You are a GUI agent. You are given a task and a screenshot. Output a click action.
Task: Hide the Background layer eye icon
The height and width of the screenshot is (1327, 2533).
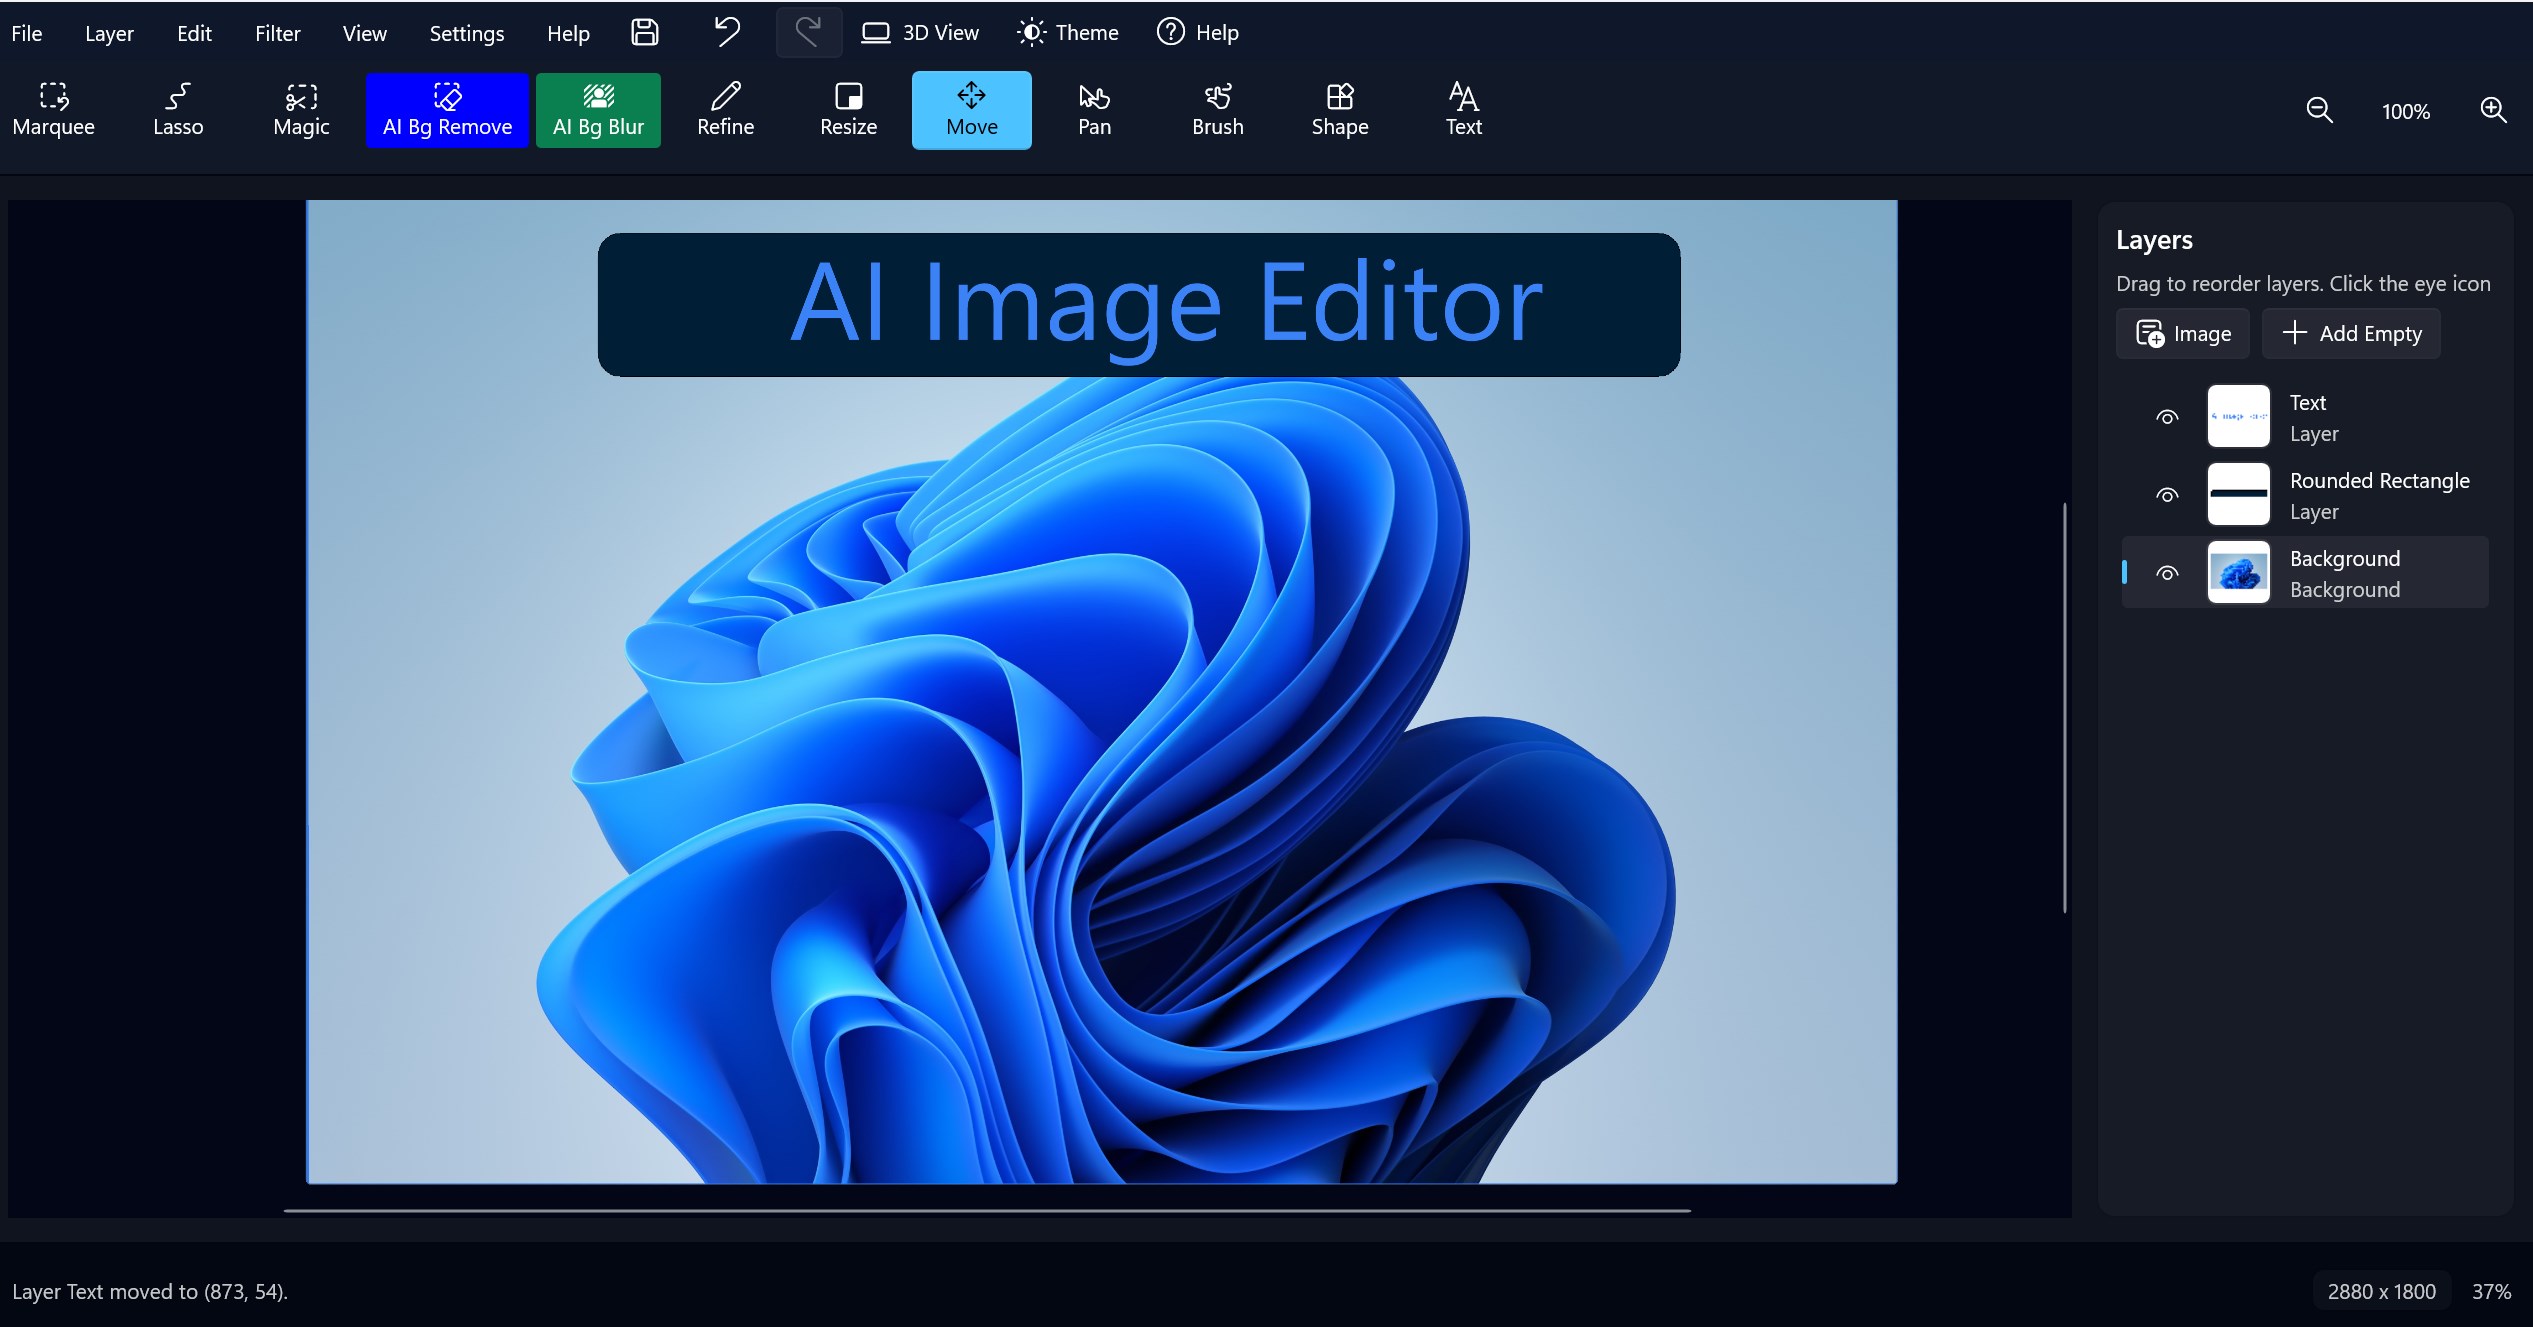2167,573
